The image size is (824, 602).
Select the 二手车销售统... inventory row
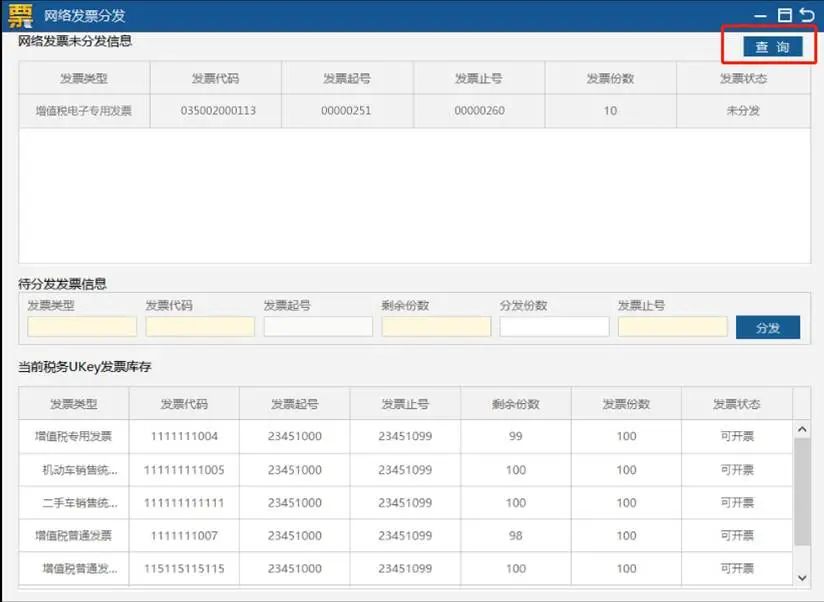point(405,503)
